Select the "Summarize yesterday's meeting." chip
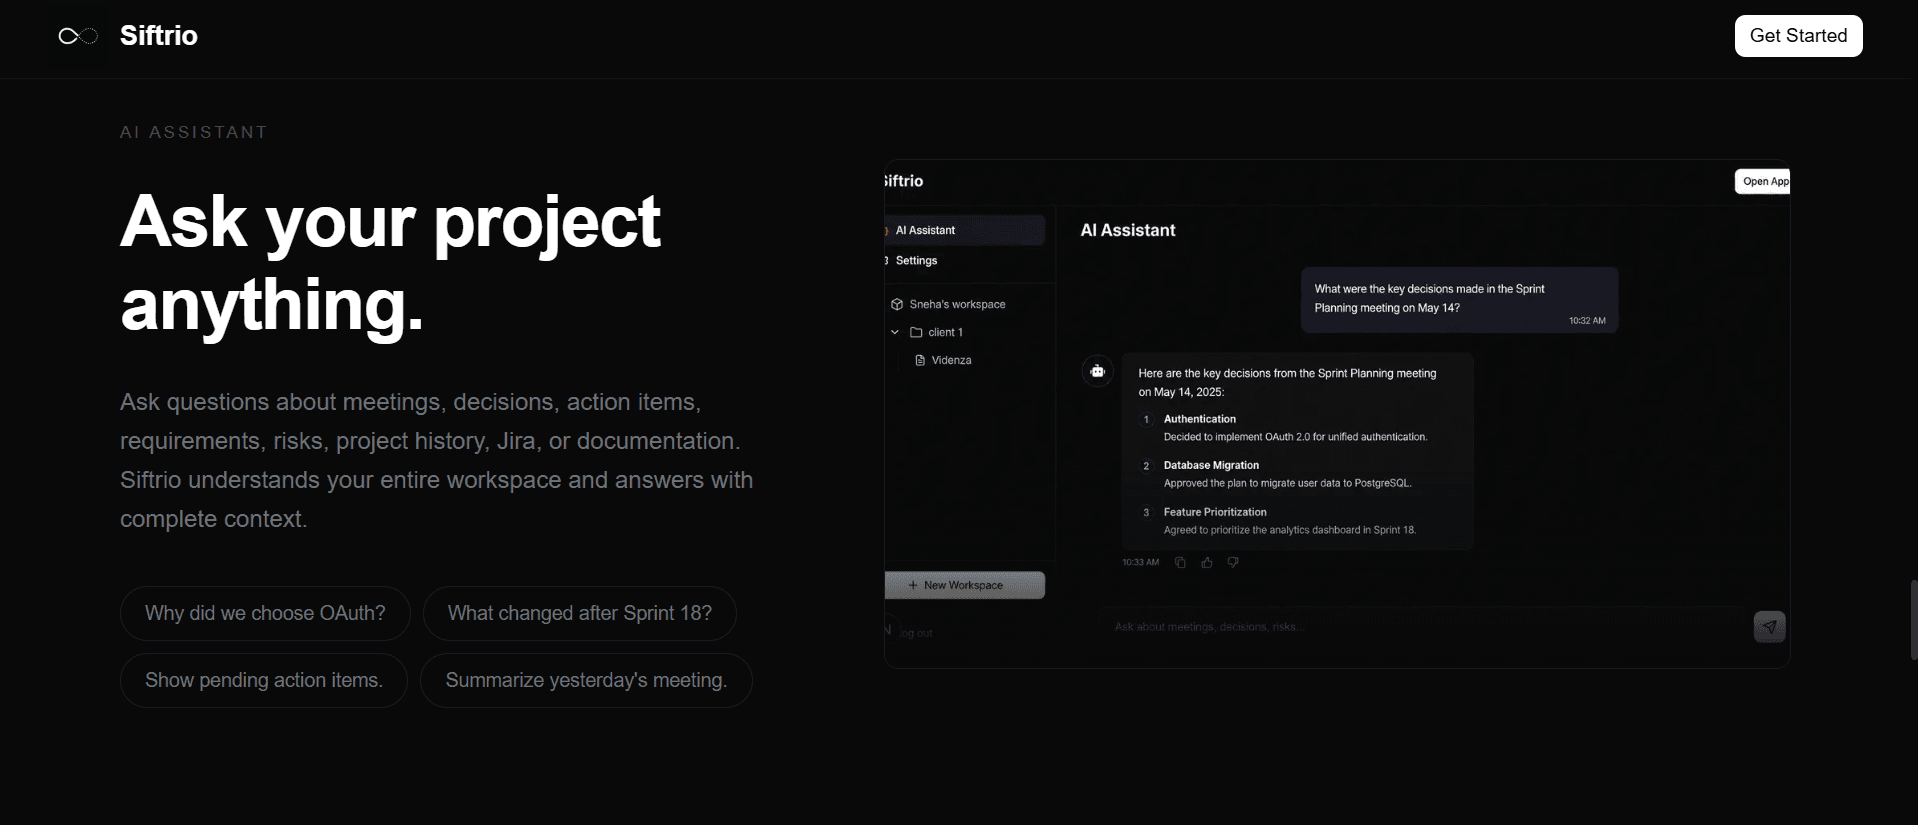1918x825 pixels. 586,680
